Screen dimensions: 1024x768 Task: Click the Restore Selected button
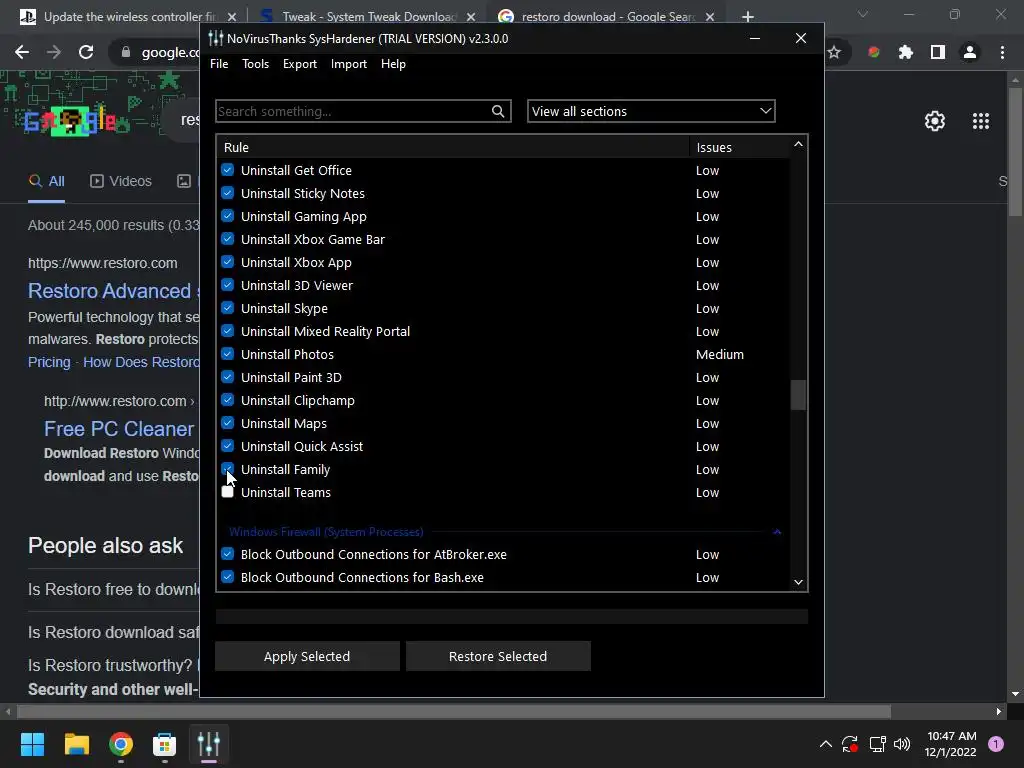coord(498,656)
